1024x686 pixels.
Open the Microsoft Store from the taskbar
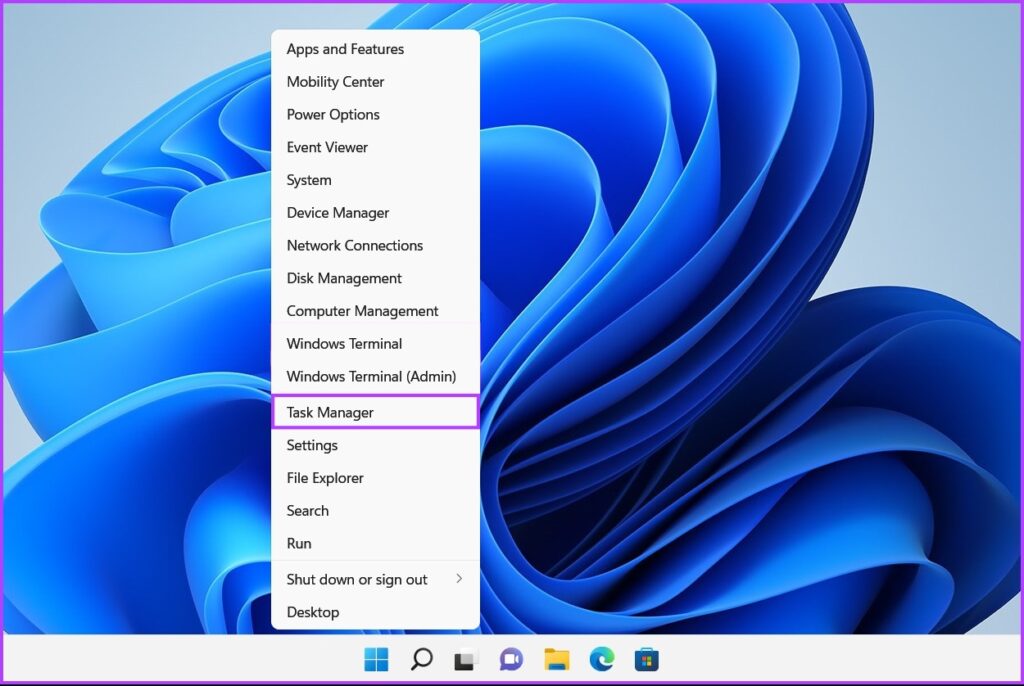point(646,659)
